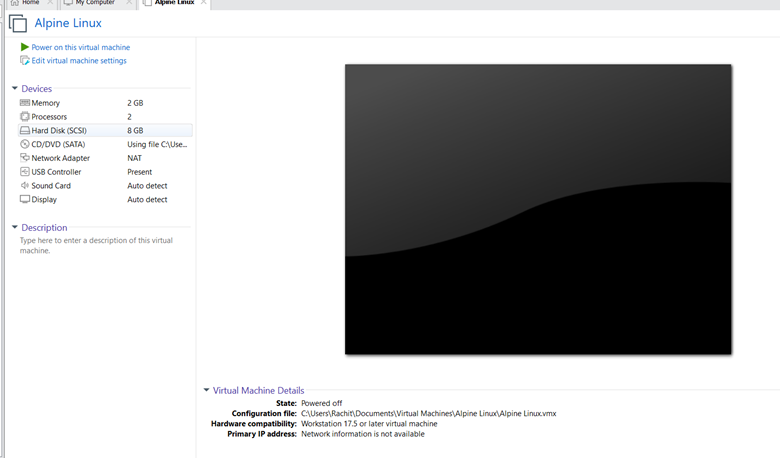This screenshot has height=458, width=780.
Task: Collapse the Devices section
Action: coord(14,88)
